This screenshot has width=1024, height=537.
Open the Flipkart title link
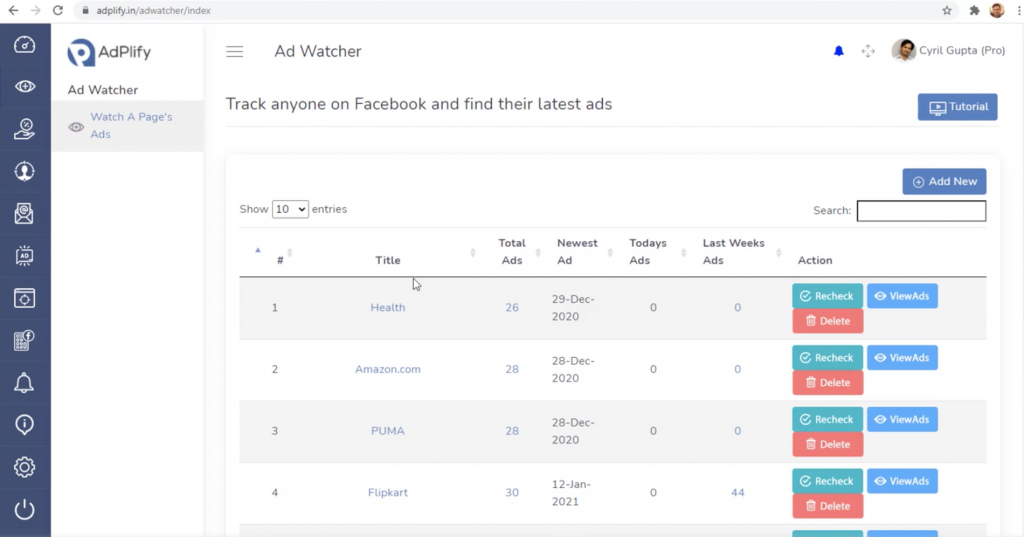(x=388, y=493)
